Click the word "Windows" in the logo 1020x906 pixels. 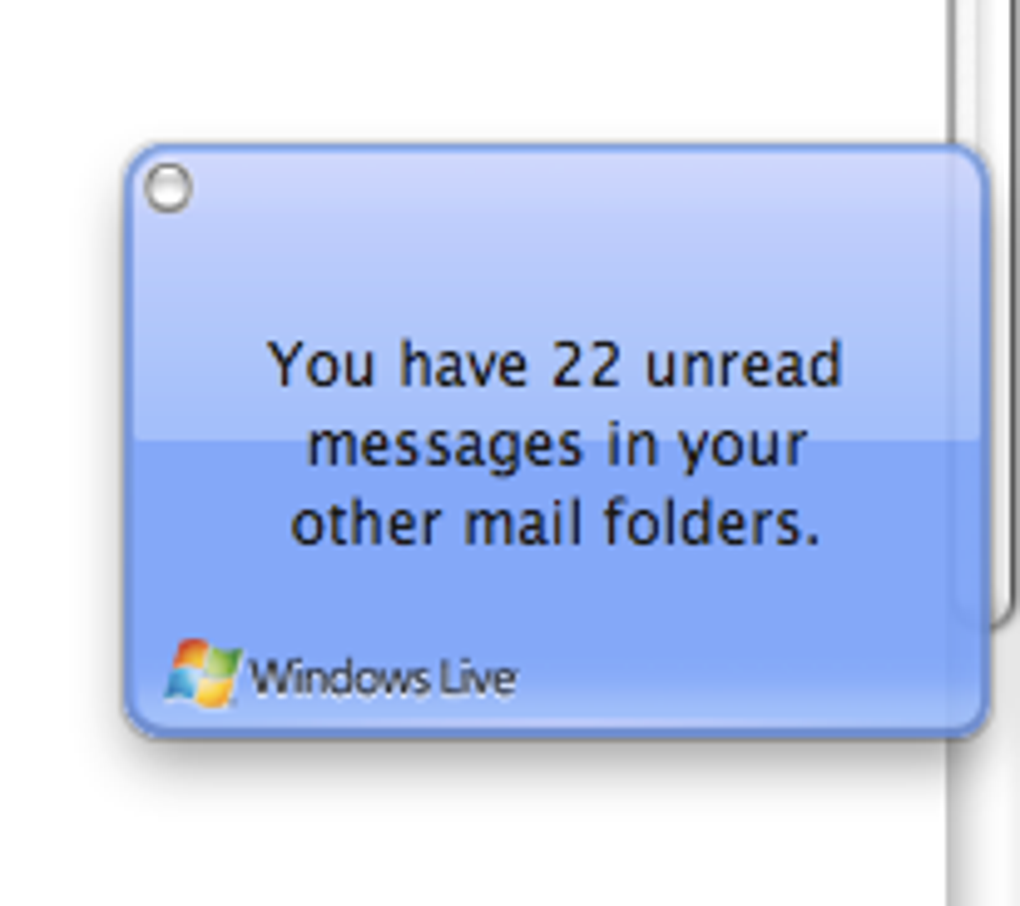click(340, 678)
